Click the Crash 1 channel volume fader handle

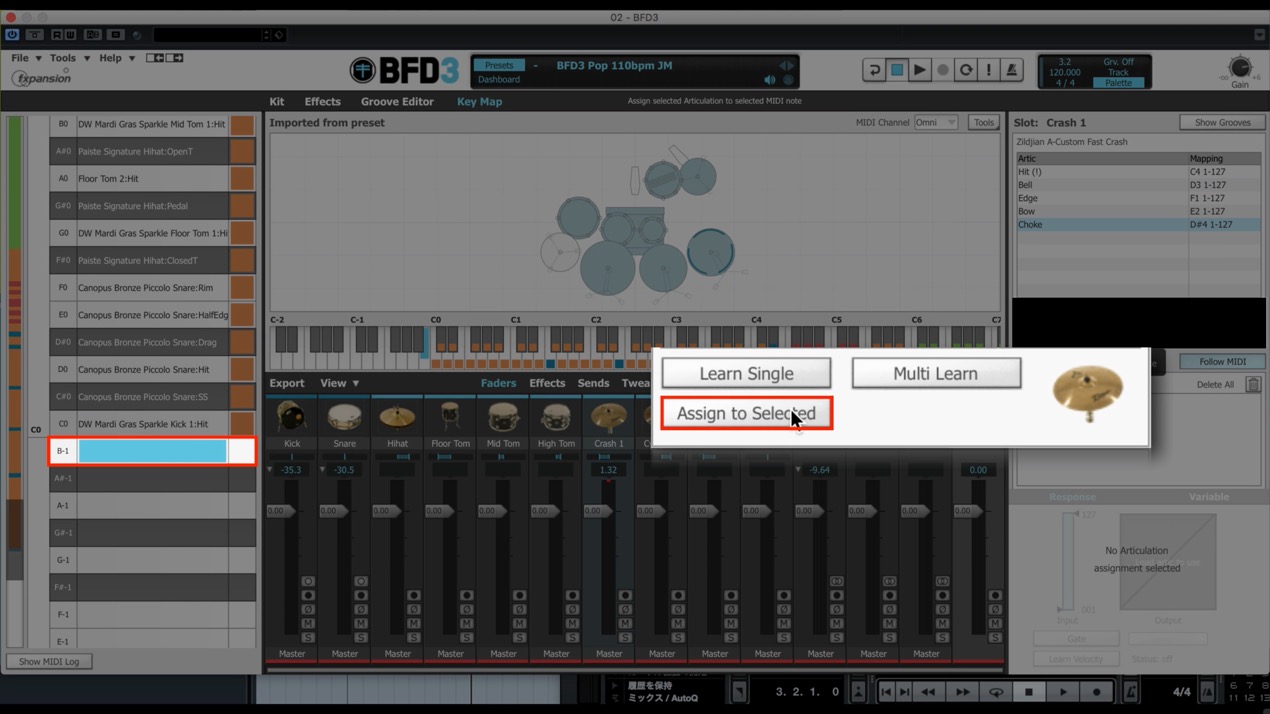tap(598, 511)
